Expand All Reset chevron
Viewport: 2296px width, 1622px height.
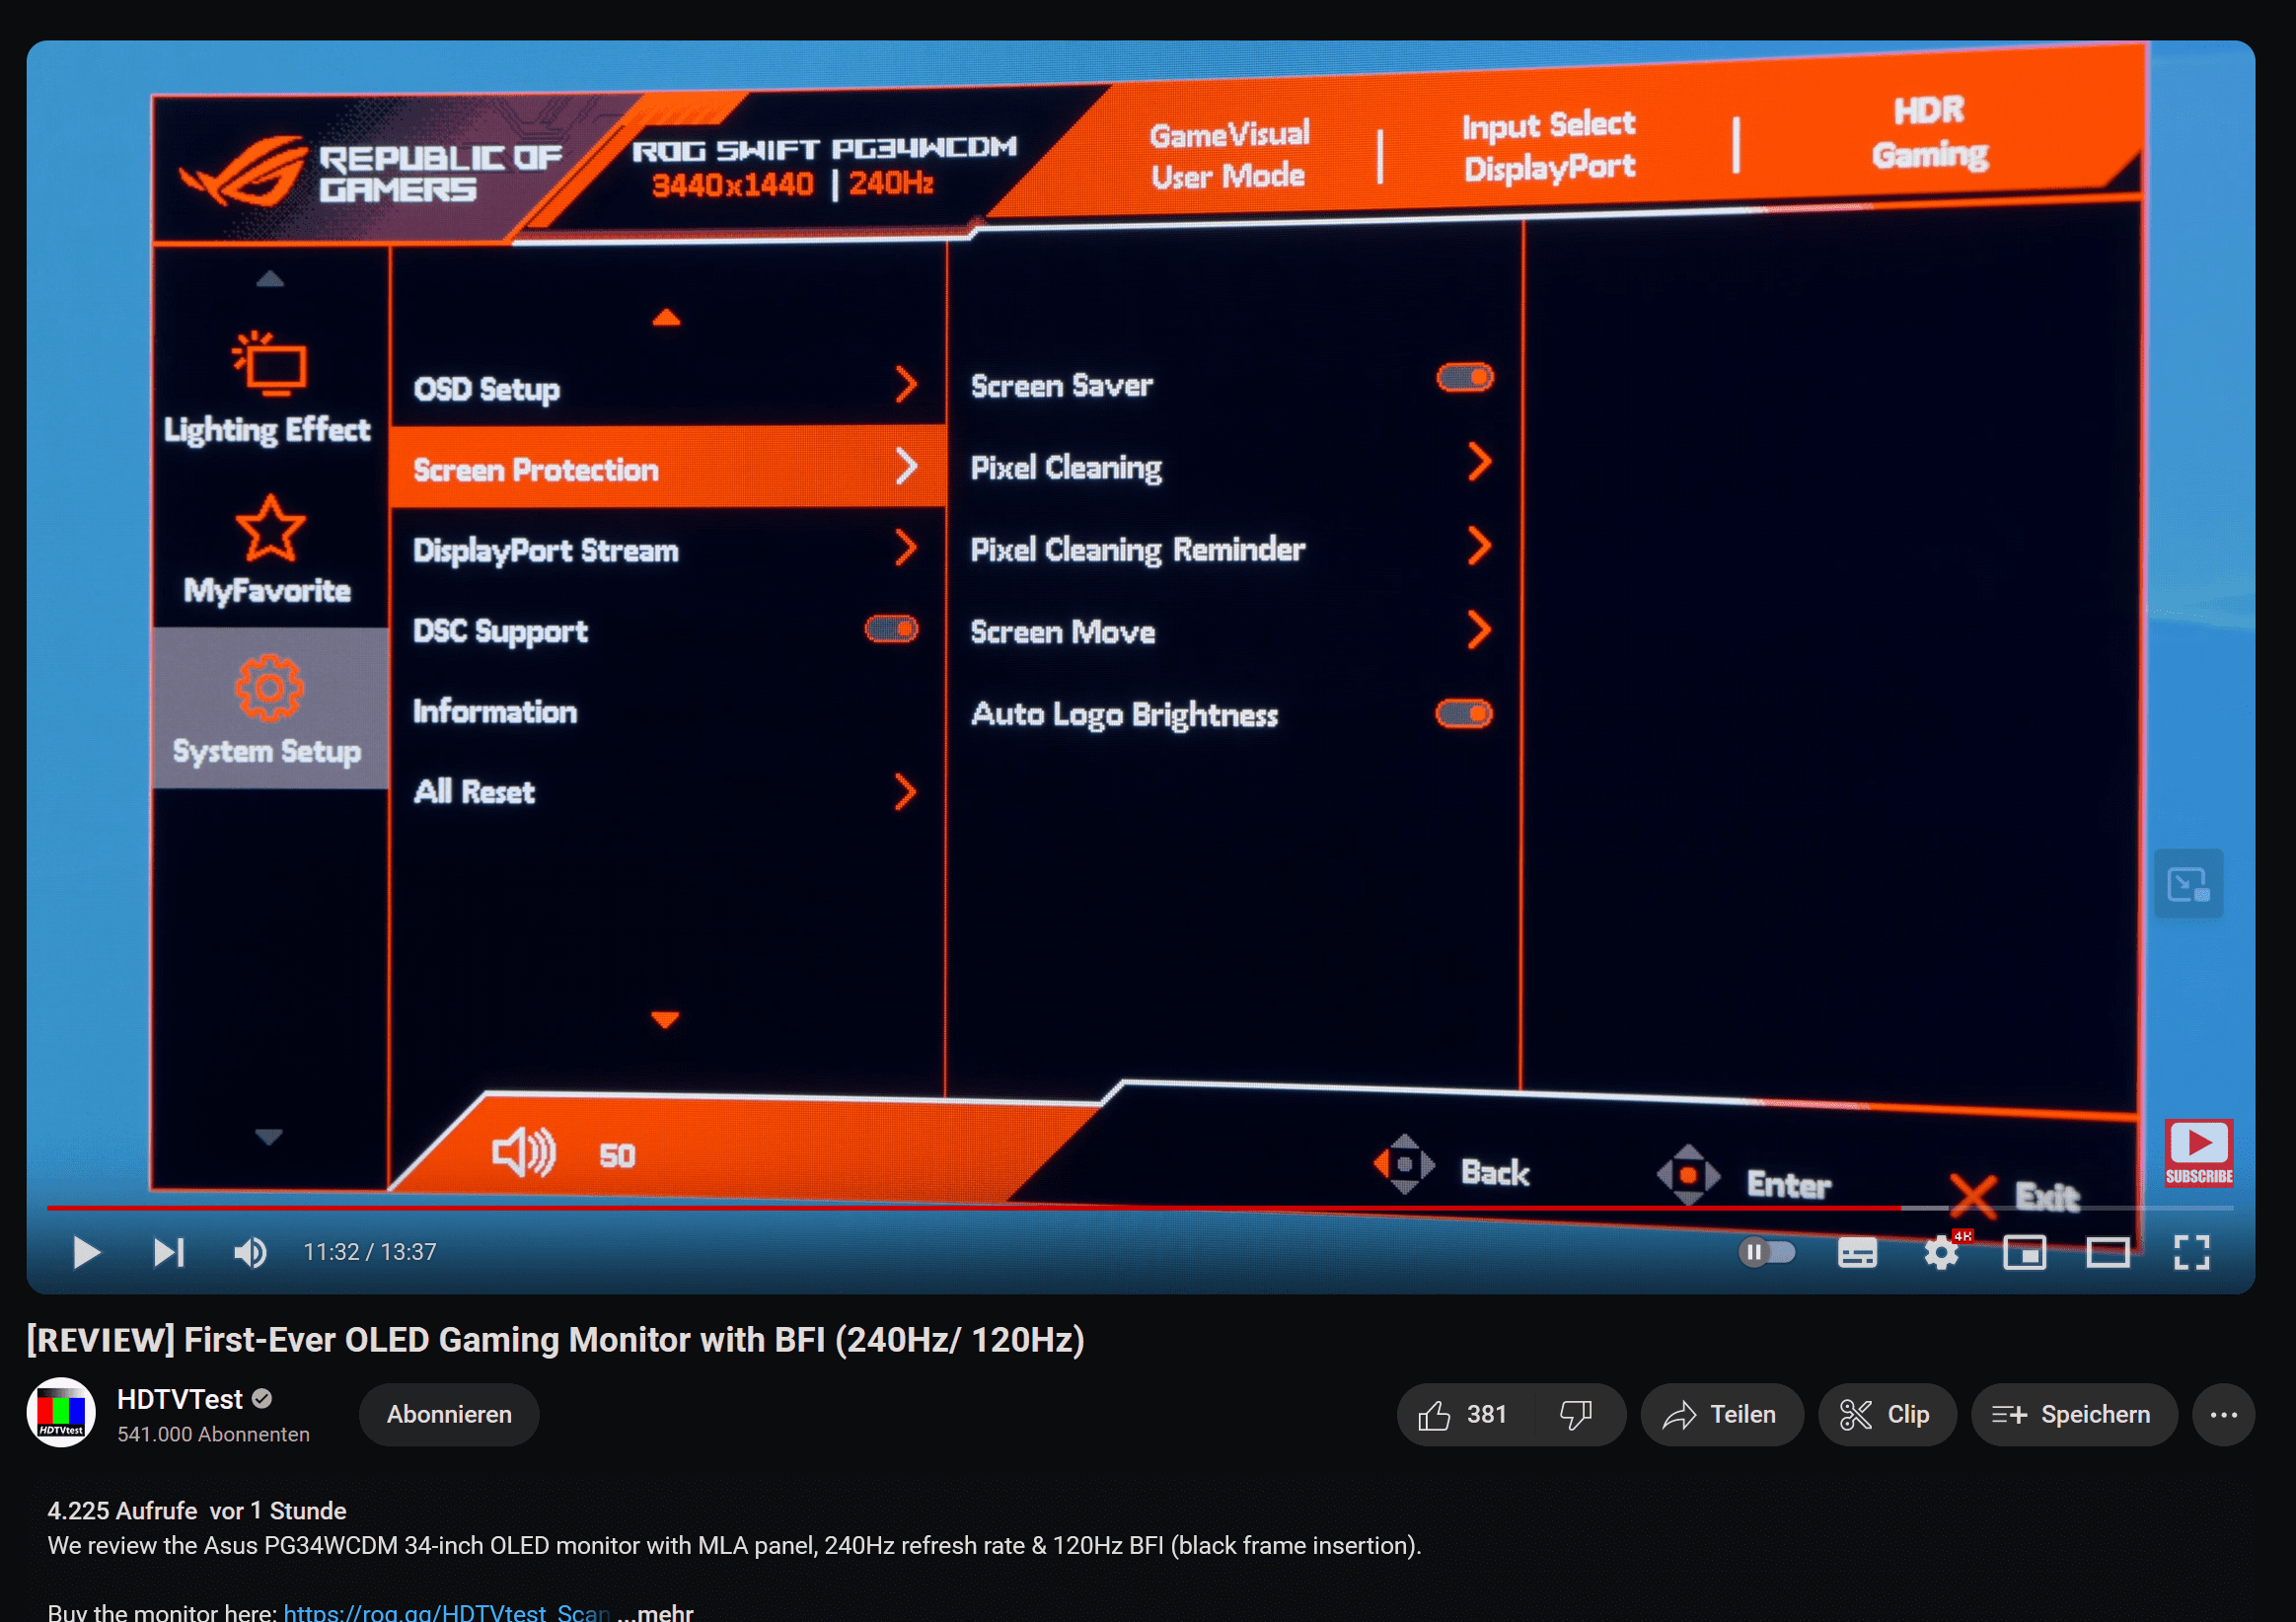pyautogui.click(x=905, y=791)
